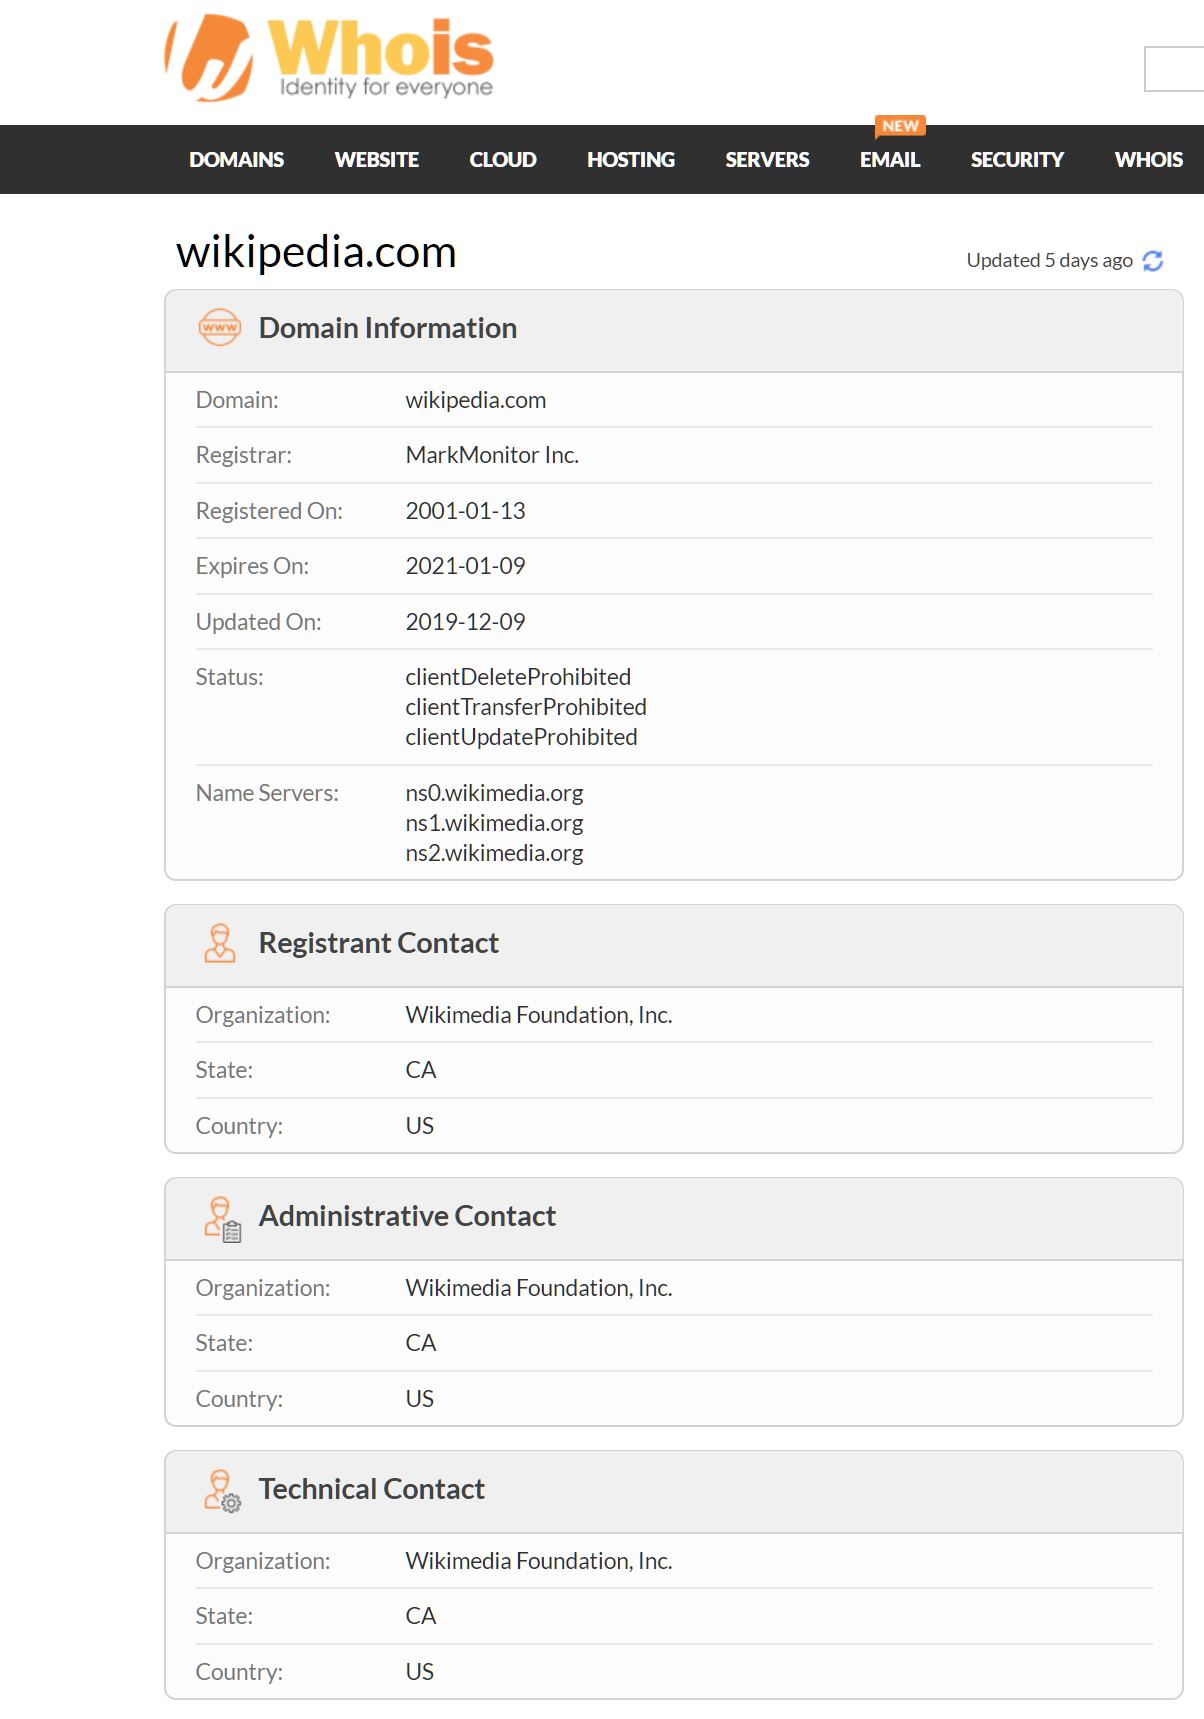Open the Domains menu
The height and width of the screenshot is (1719, 1204).
[x=237, y=160]
